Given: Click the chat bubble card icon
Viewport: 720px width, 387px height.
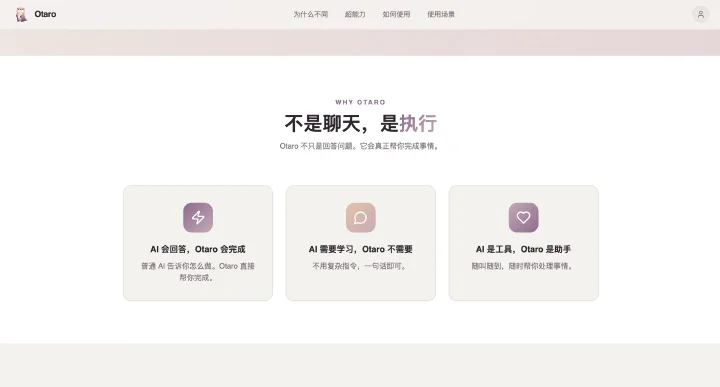Looking at the screenshot, I should 360,218.
